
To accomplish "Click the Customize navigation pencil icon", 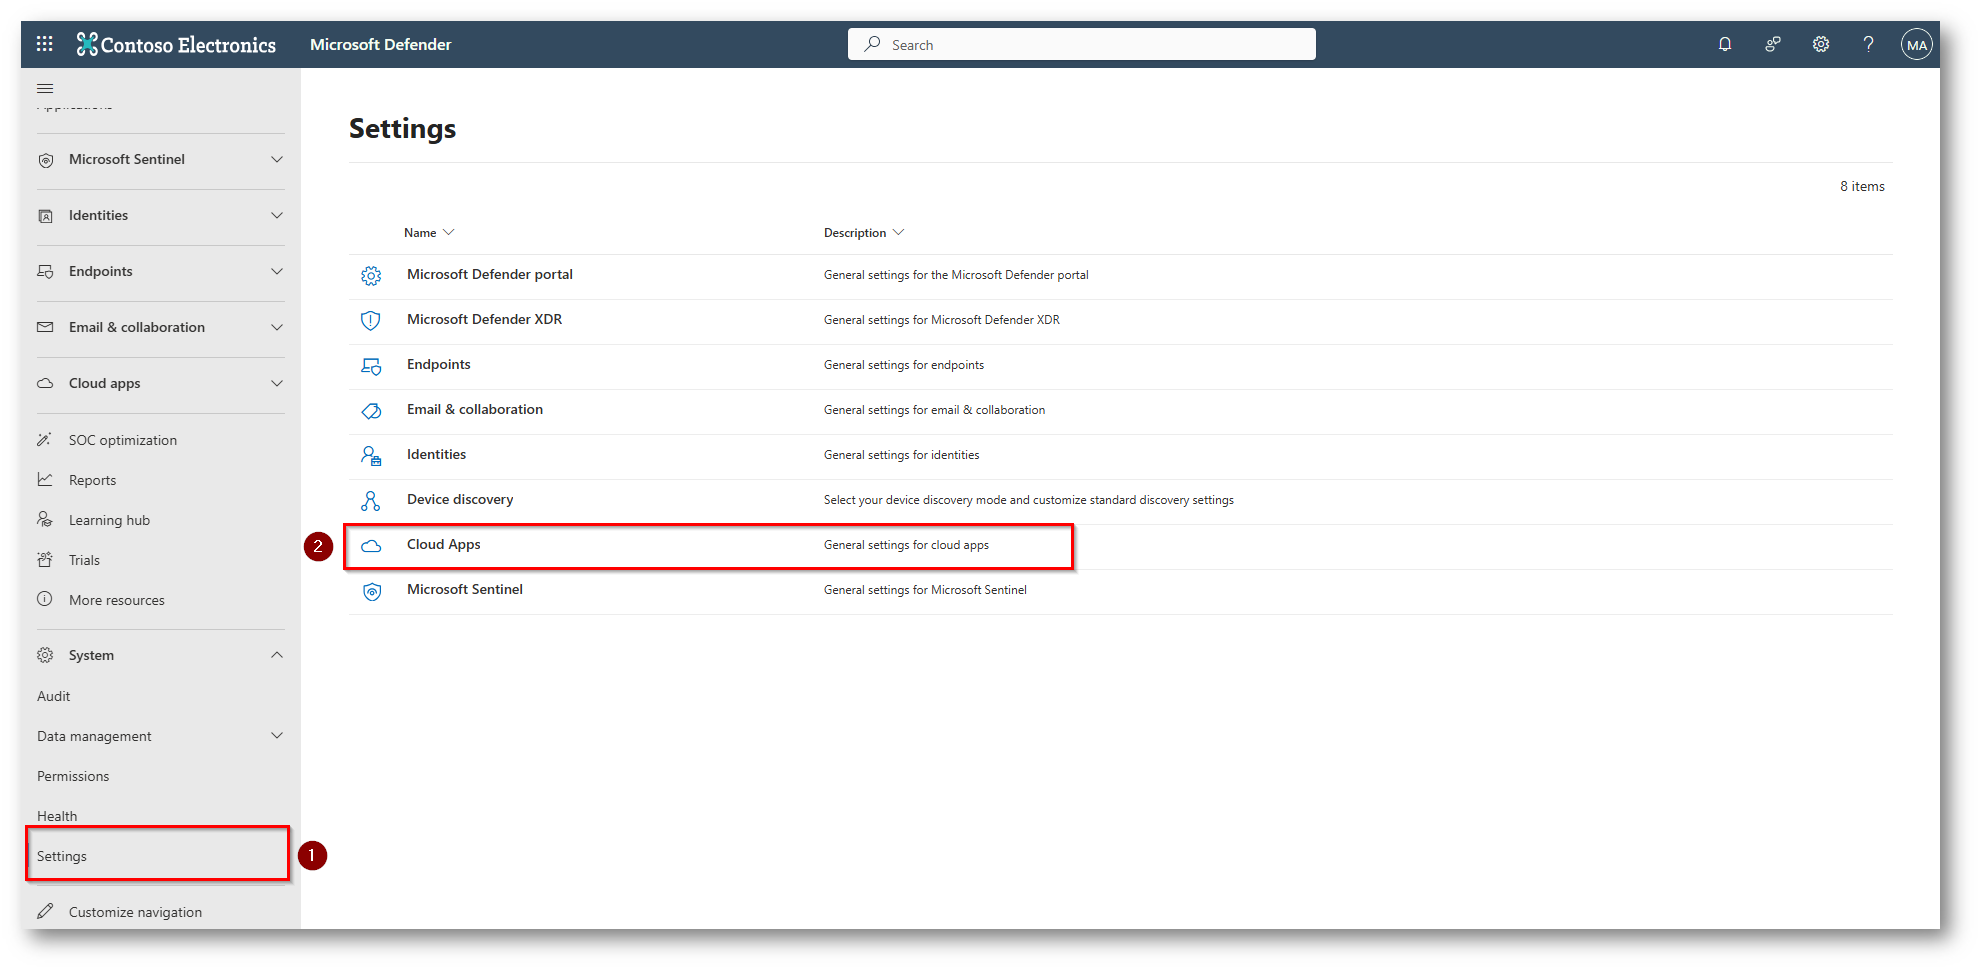I will (45, 911).
